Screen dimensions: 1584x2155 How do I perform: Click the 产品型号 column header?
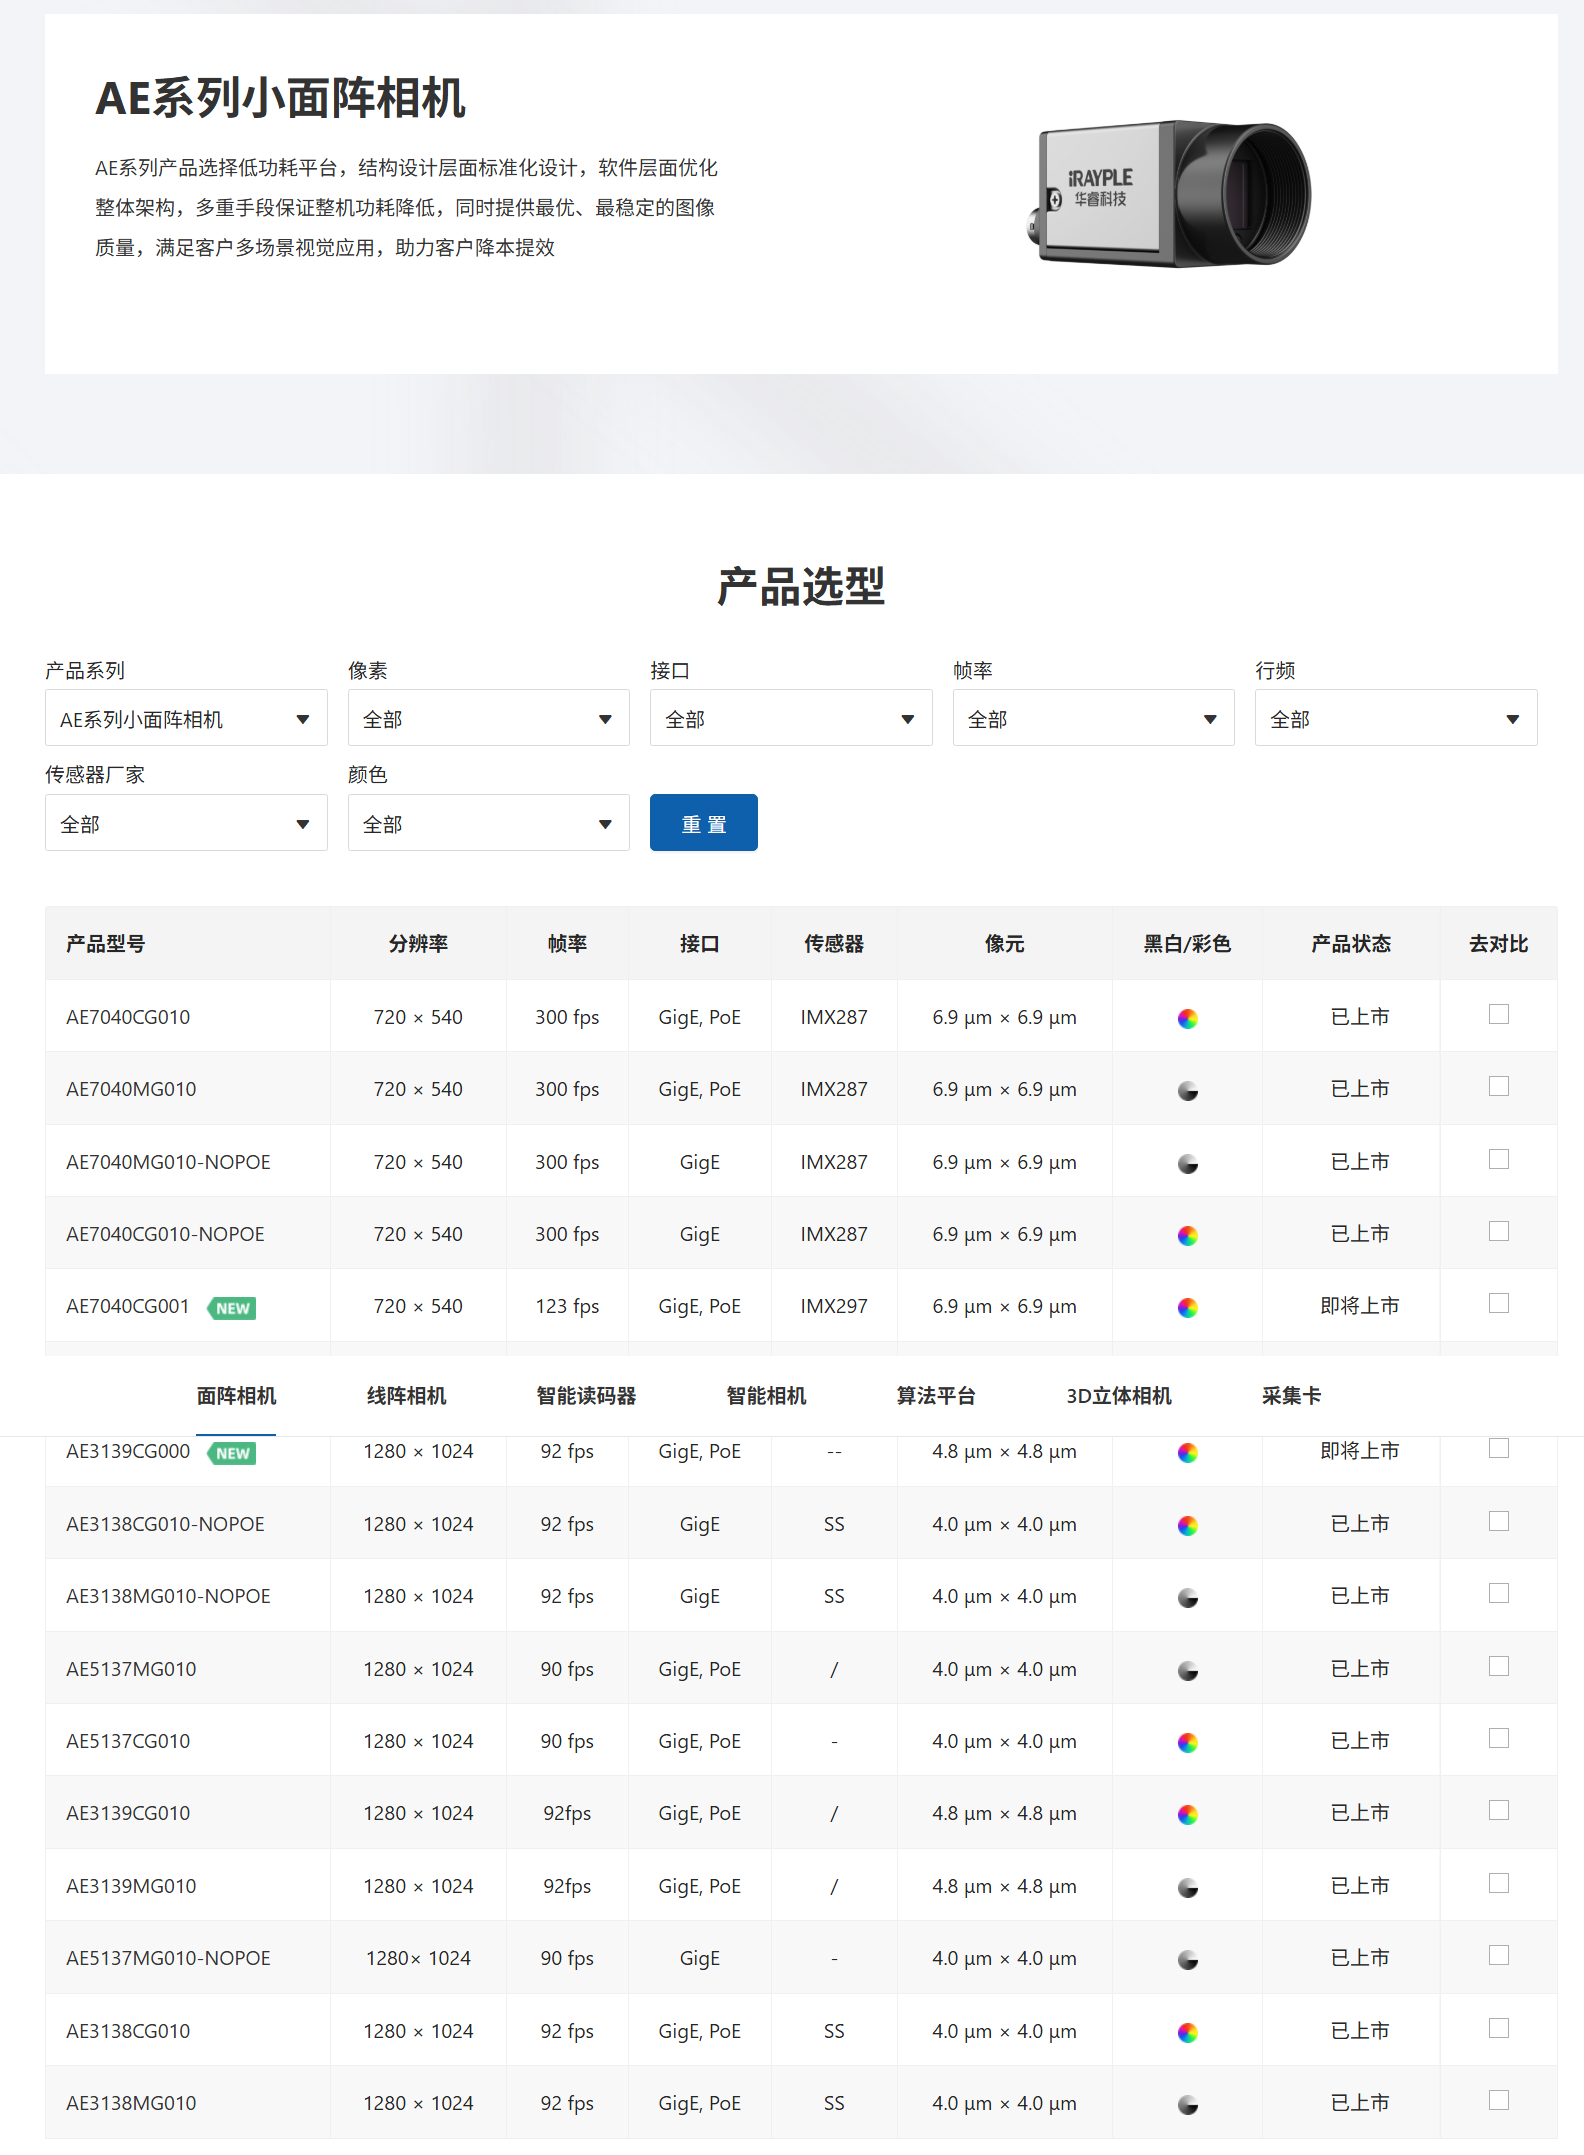(x=105, y=944)
